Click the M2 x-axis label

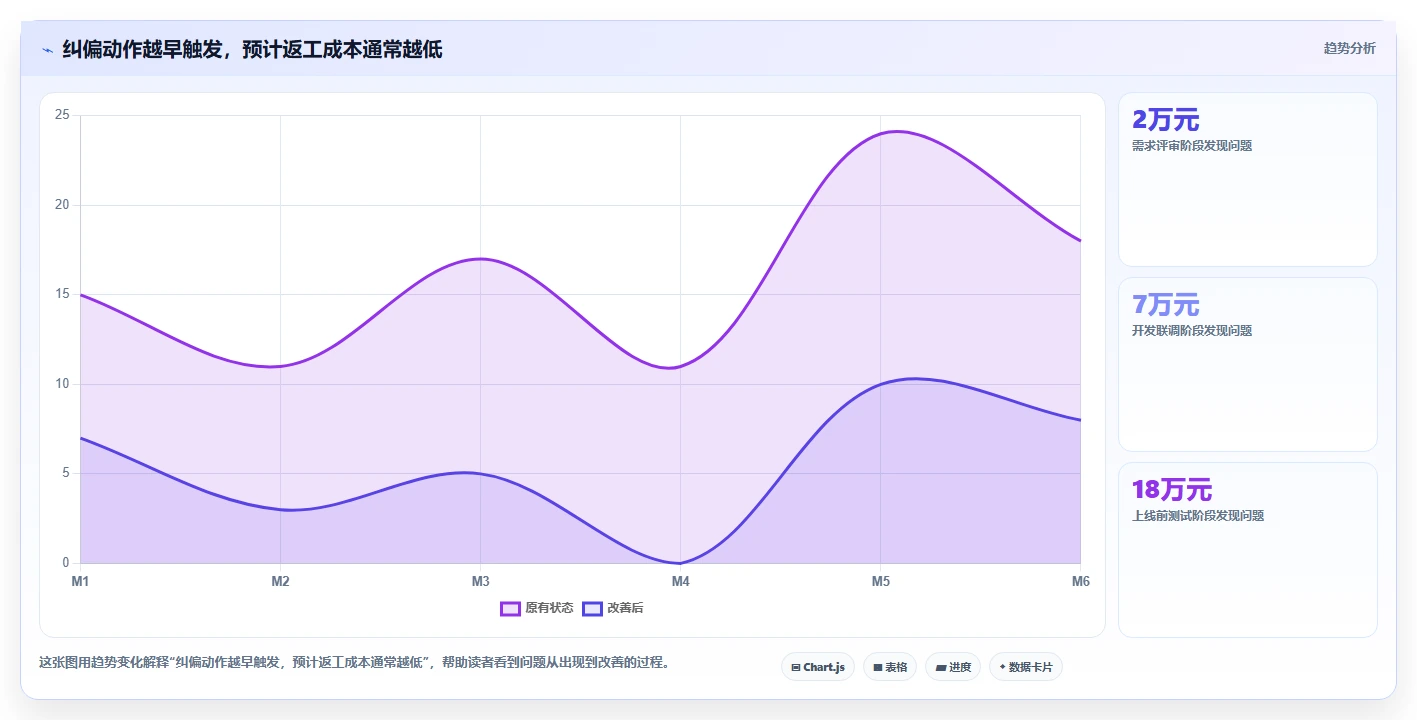[x=280, y=581]
